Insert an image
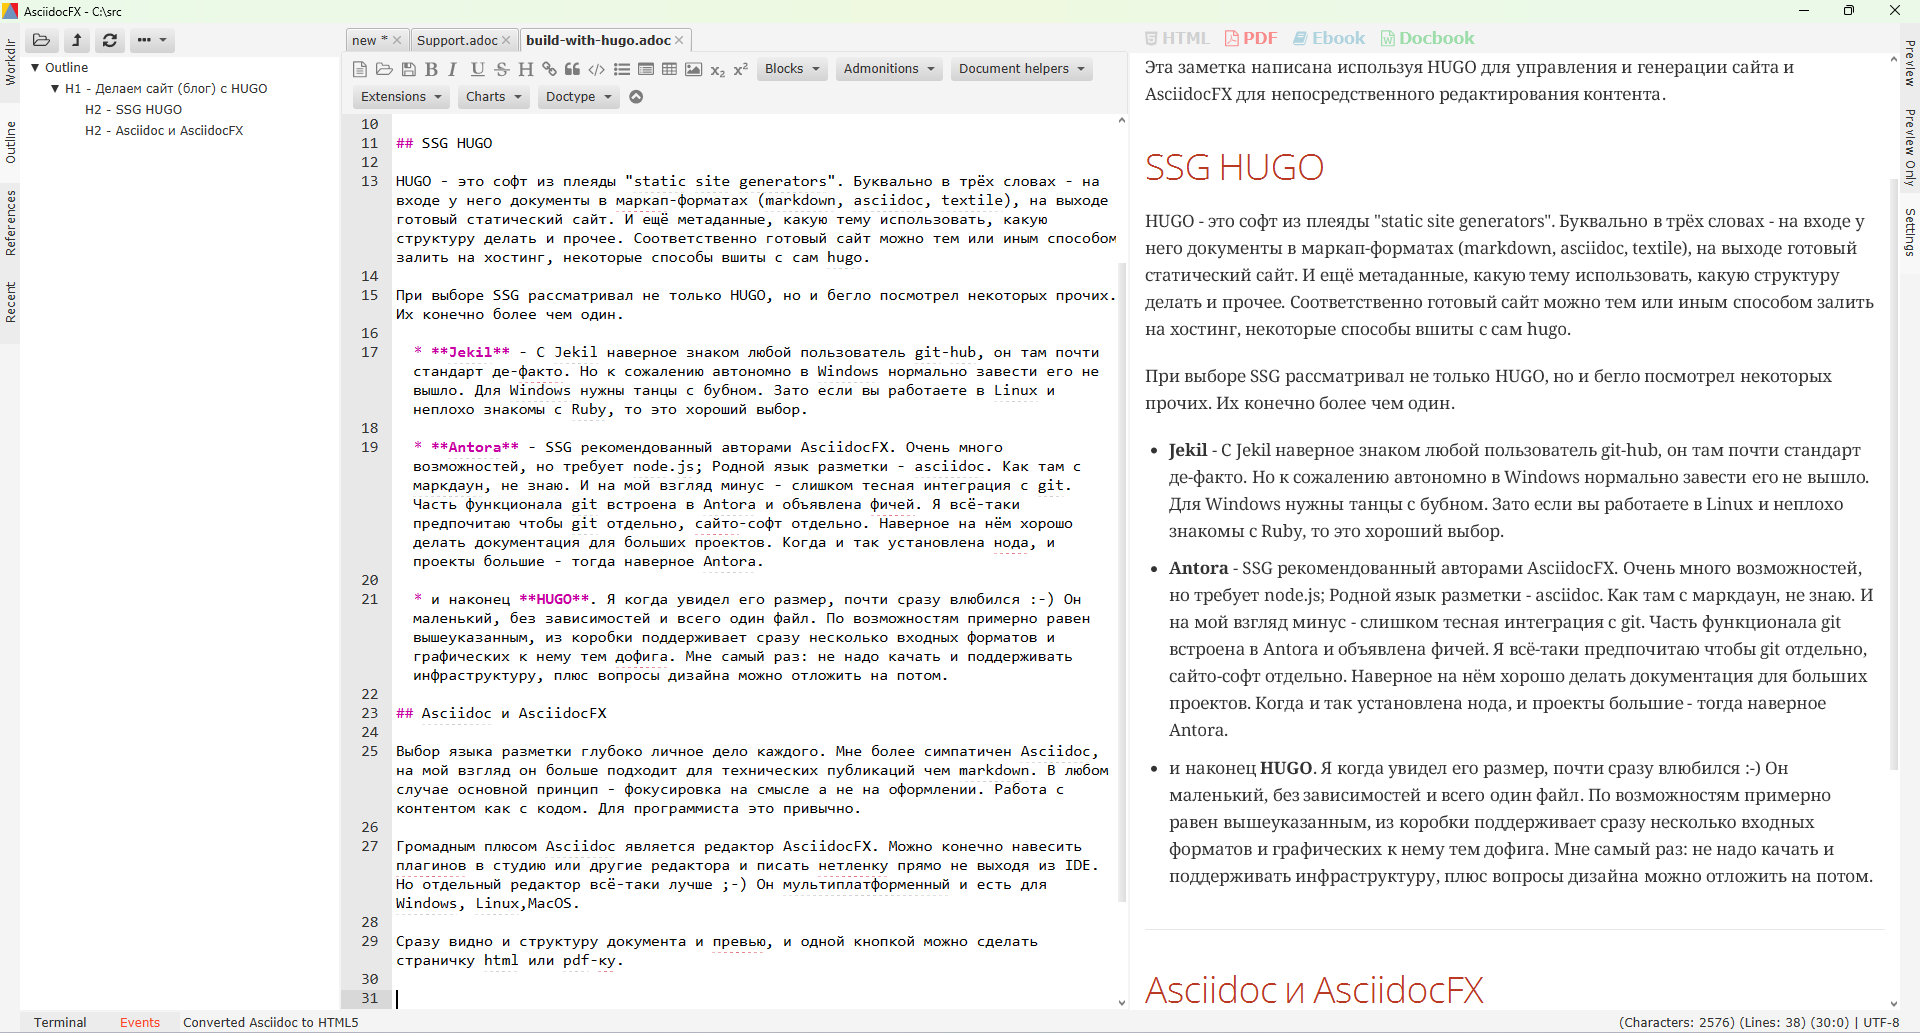 click(693, 69)
